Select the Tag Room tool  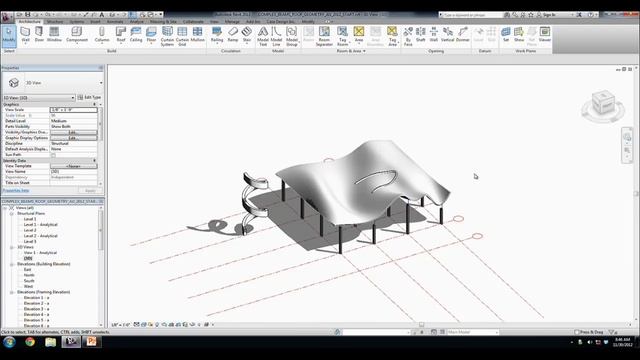click(x=342, y=36)
